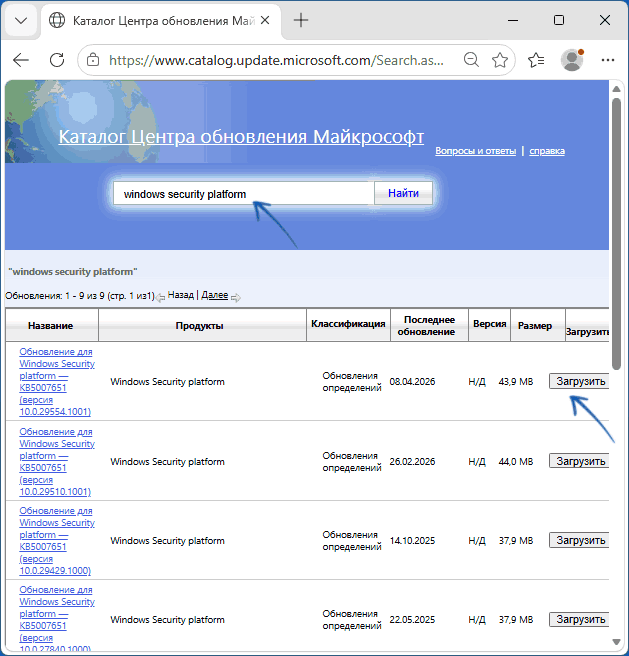Click Загрузить for the 26.02.2026 update
This screenshot has height=656, width=629.
(x=580, y=461)
